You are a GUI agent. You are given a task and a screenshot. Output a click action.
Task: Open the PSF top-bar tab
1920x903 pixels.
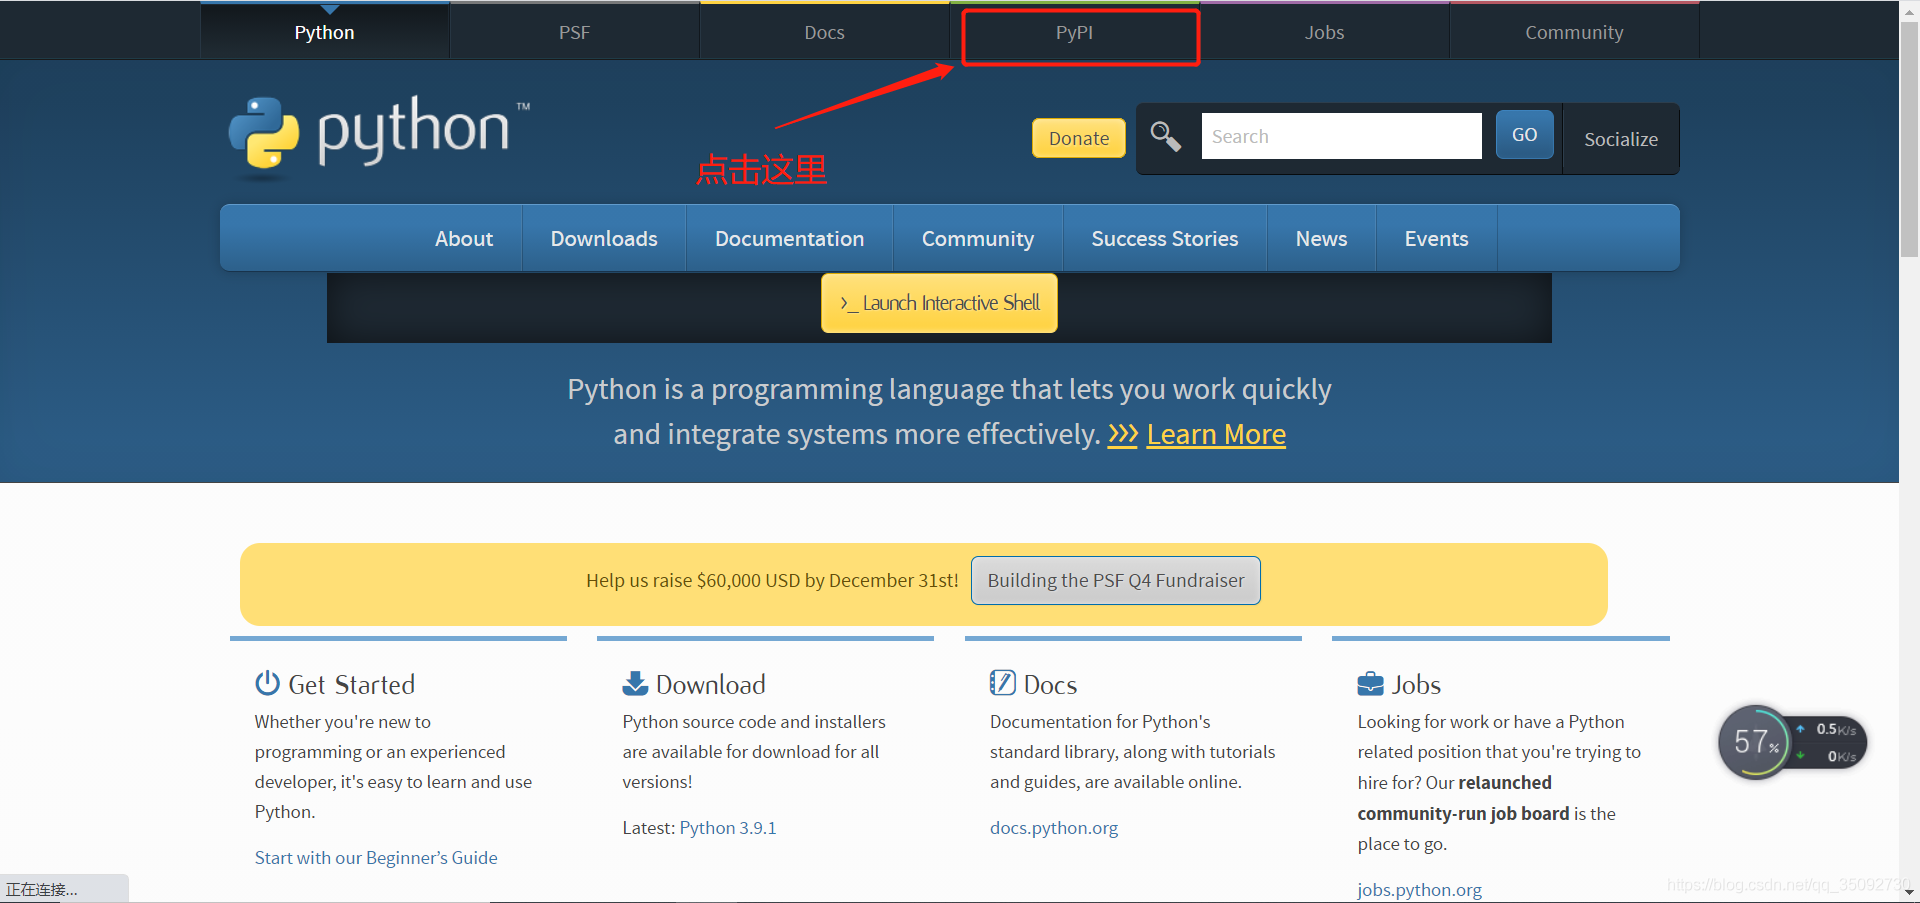click(574, 32)
